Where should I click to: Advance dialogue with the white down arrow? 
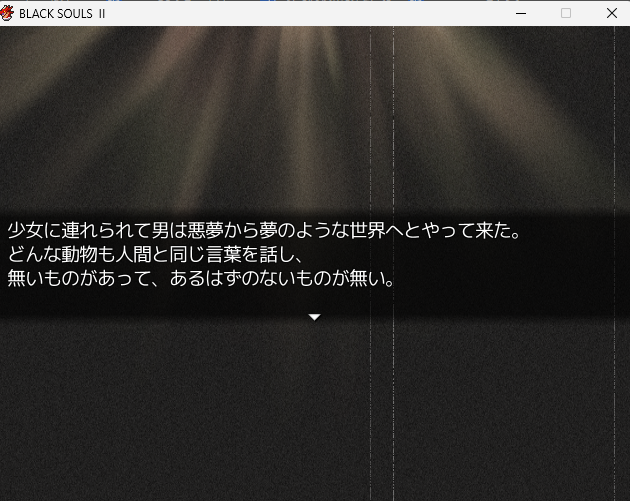[314, 317]
